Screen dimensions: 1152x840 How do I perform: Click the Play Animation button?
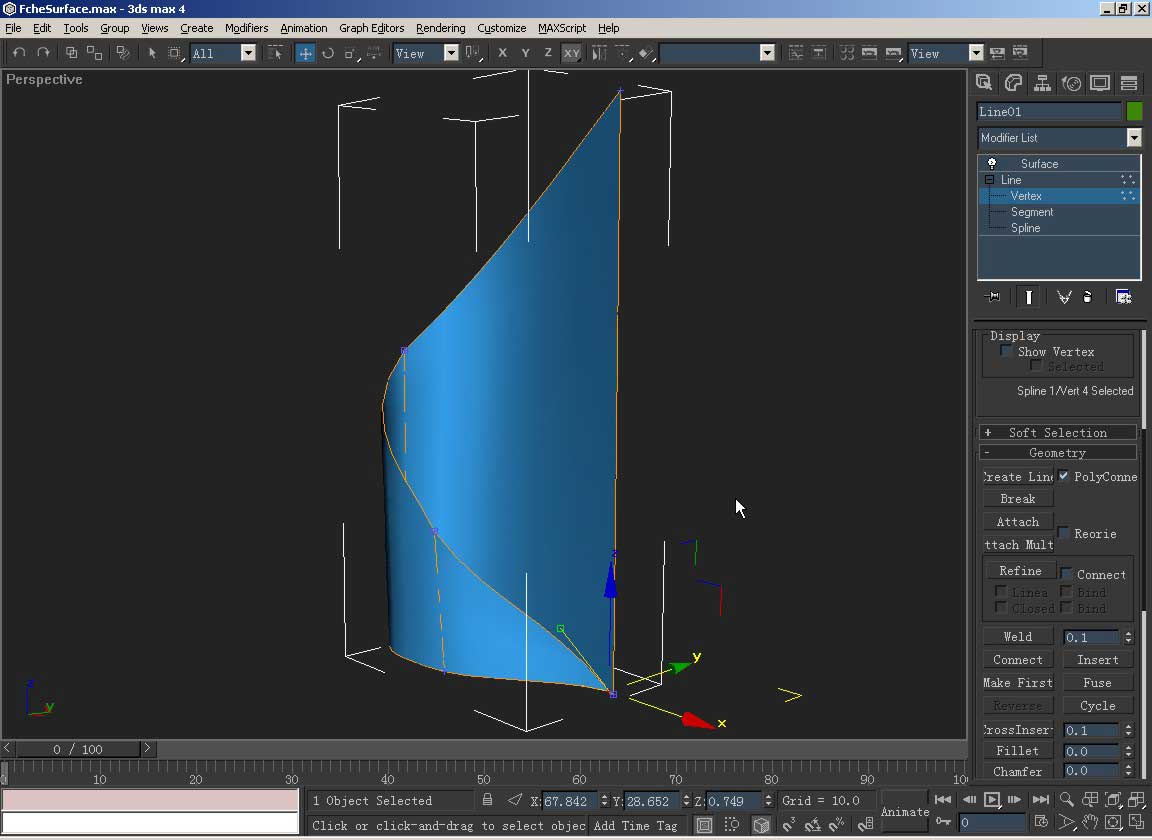pos(991,800)
